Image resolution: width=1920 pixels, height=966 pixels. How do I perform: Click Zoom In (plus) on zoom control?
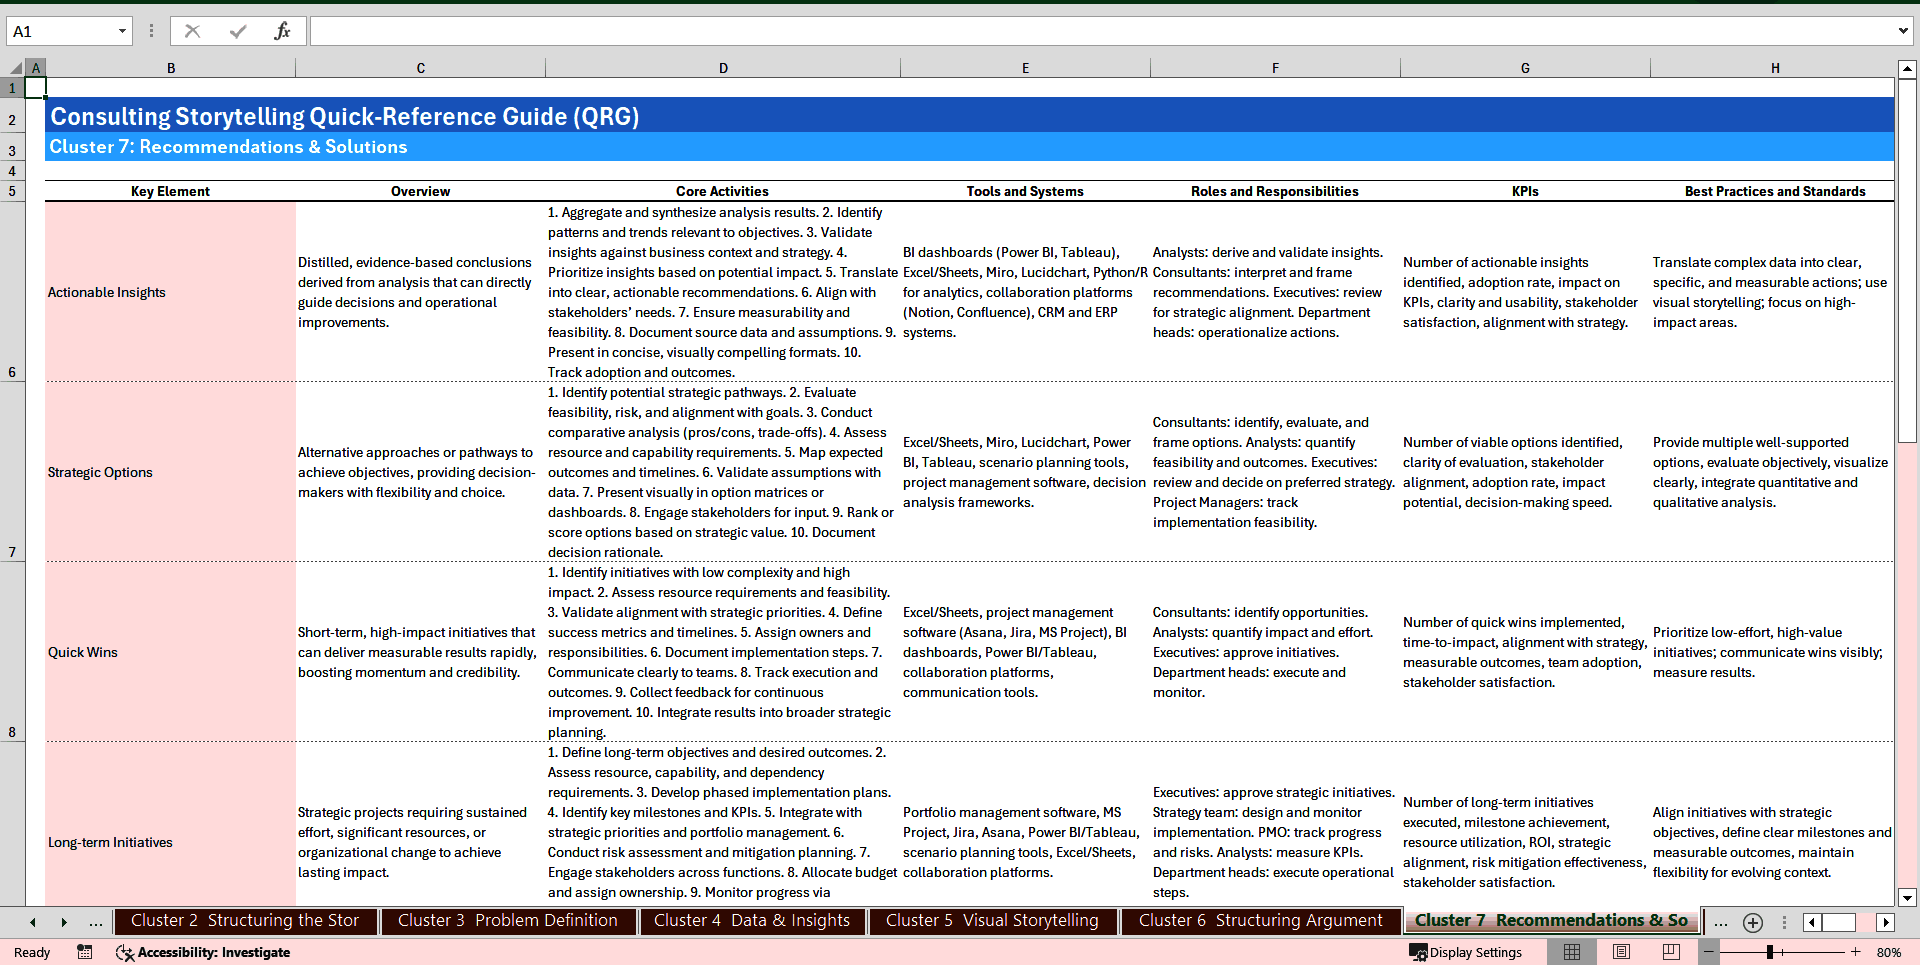(x=1855, y=952)
